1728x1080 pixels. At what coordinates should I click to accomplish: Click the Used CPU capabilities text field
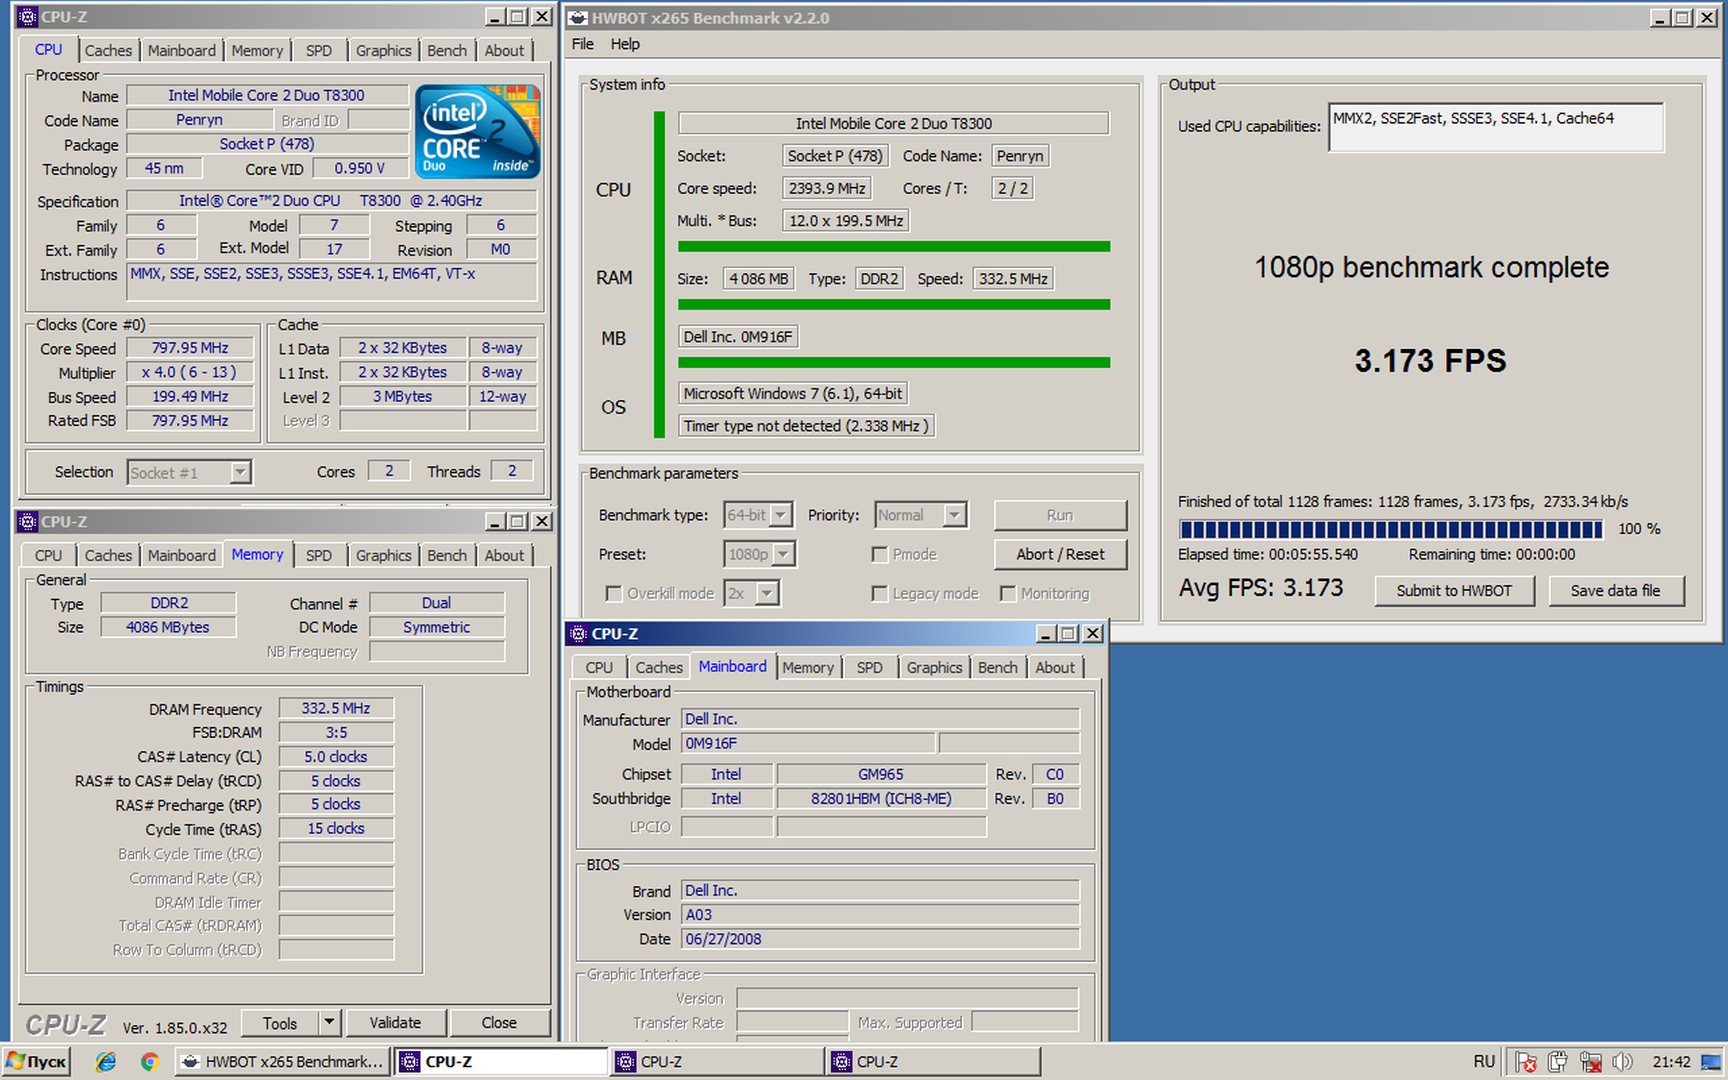[x=1495, y=127]
